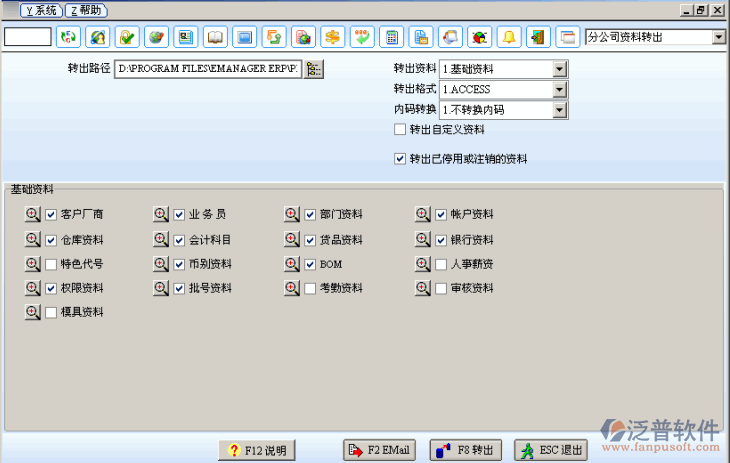Image resolution: width=730 pixels, height=463 pixels.
Task: Click the magnifier icon beside 会计科目
Action: click(161, 239)
